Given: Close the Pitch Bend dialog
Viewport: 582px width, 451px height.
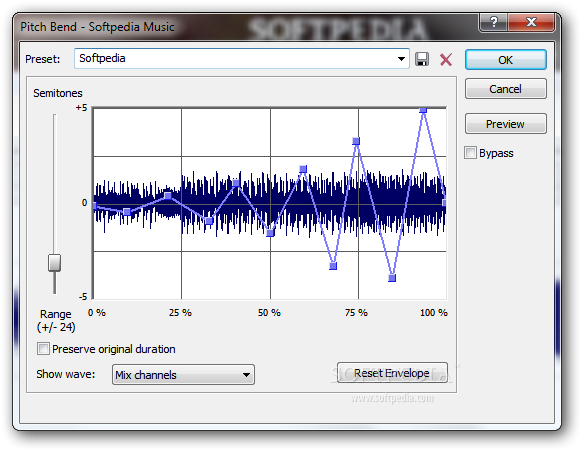Looking at the screenshot, I should click(x=531, y=22).
